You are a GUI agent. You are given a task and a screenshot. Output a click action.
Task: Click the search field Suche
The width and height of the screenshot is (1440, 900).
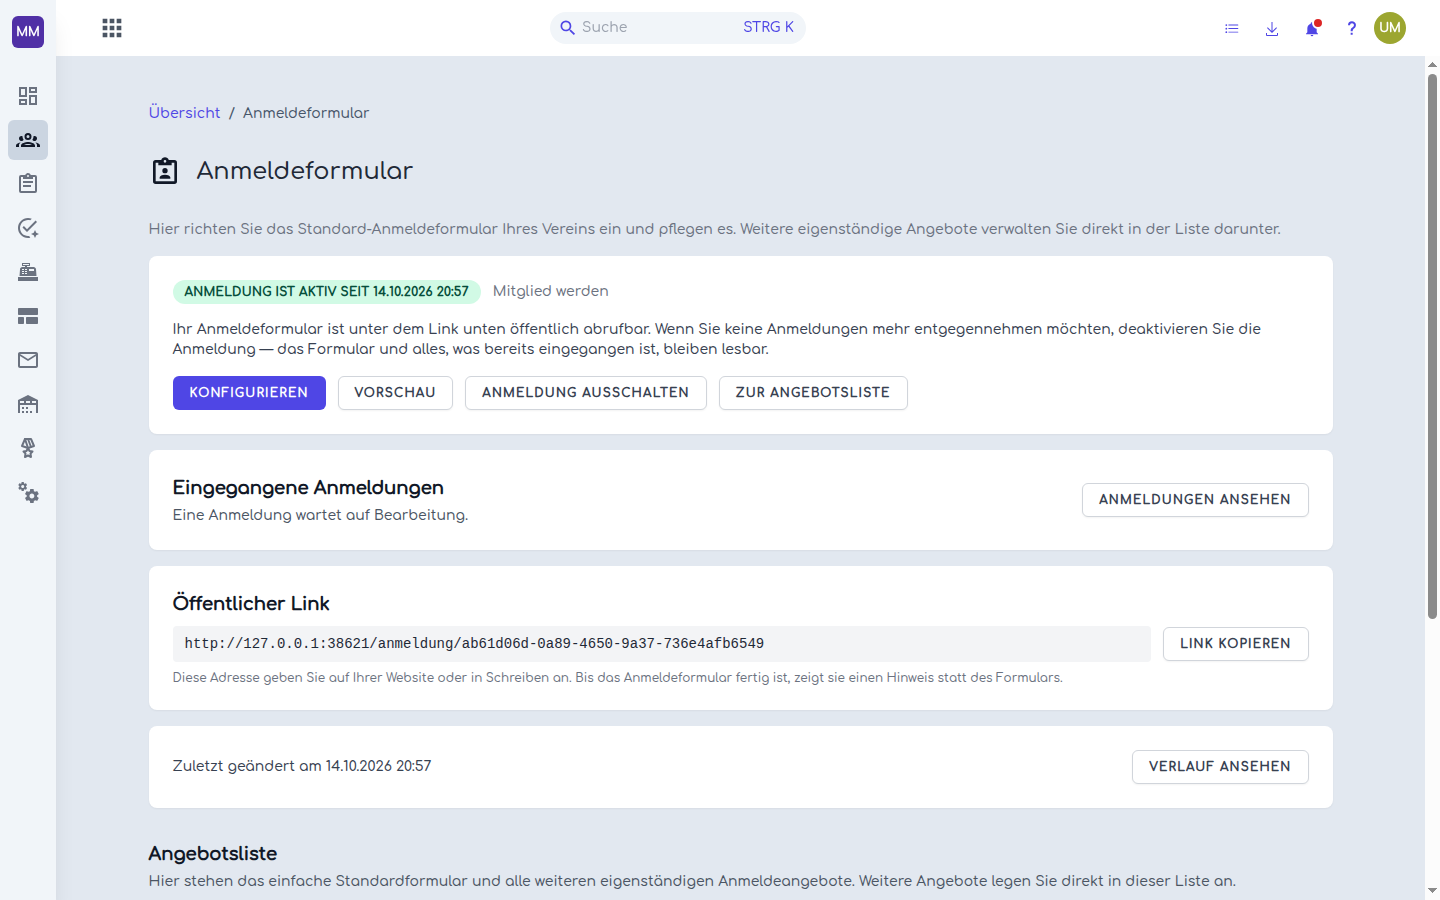[x=678, y=28]
